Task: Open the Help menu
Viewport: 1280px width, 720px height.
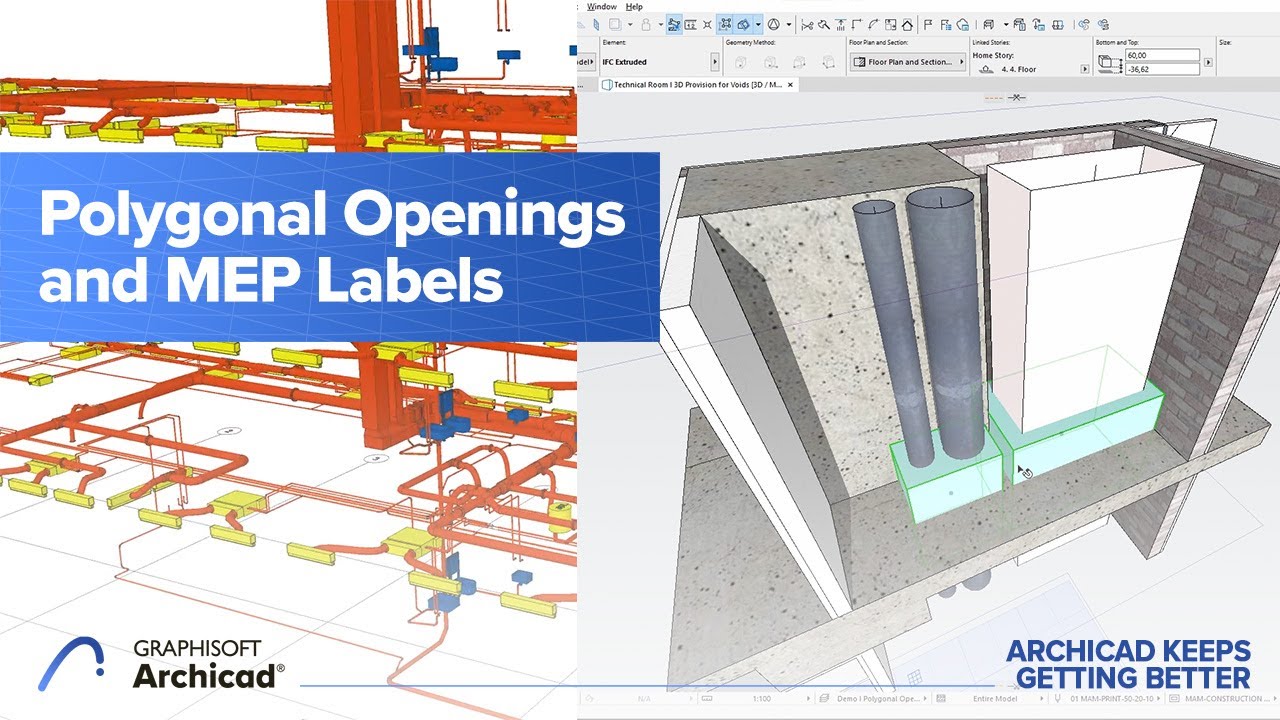Action: (x=634, y=6)
